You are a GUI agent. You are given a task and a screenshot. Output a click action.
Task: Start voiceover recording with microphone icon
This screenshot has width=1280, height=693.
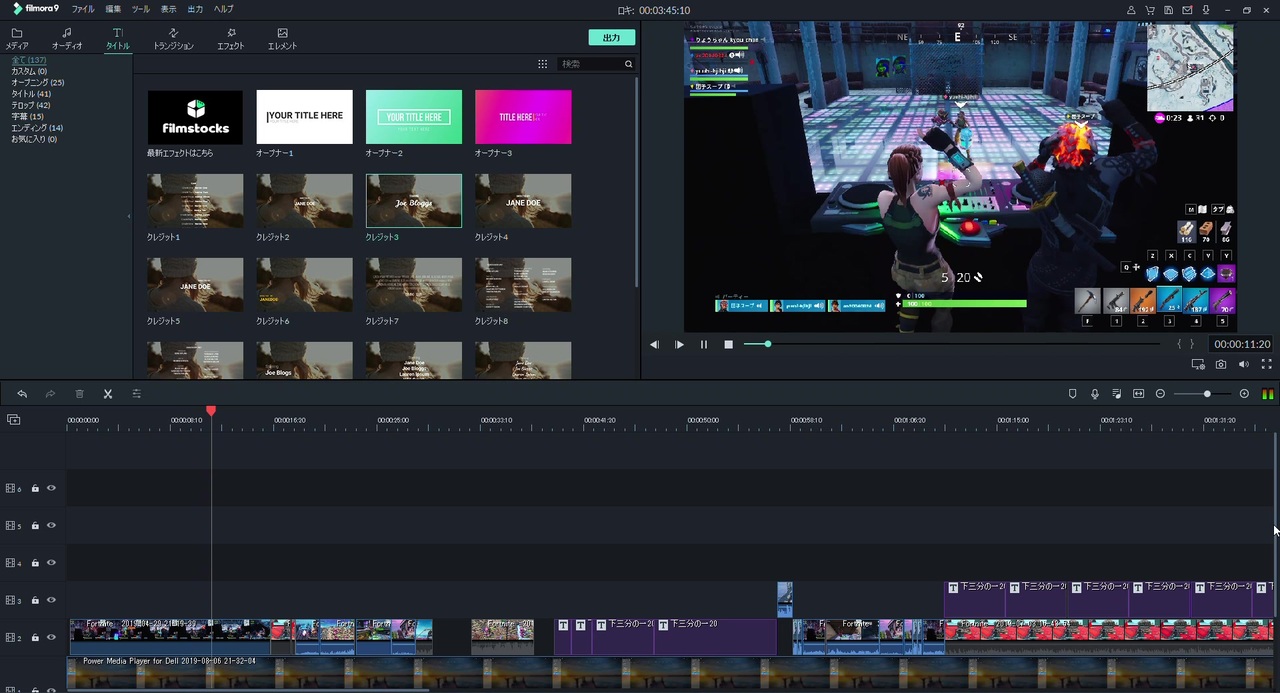(1095, 394)
